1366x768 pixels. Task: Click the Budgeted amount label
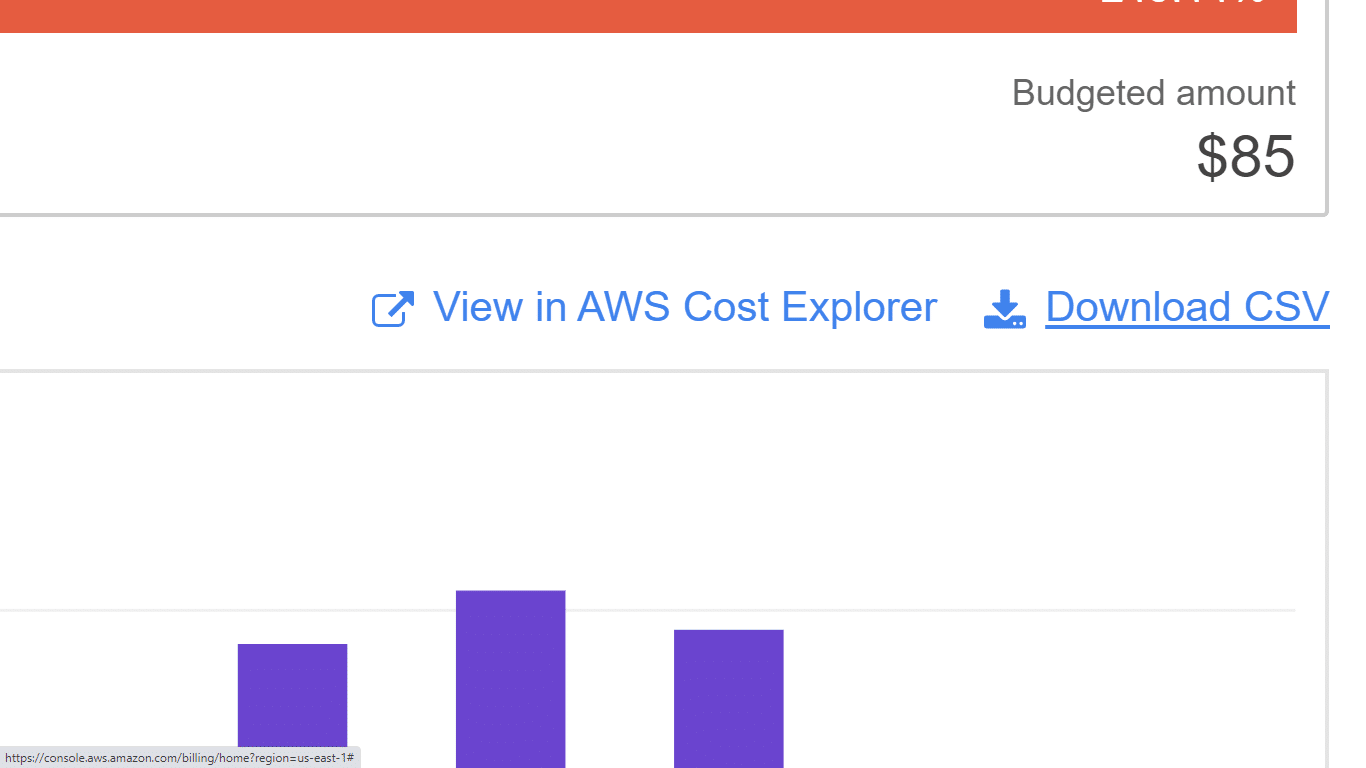point(1153,92)
